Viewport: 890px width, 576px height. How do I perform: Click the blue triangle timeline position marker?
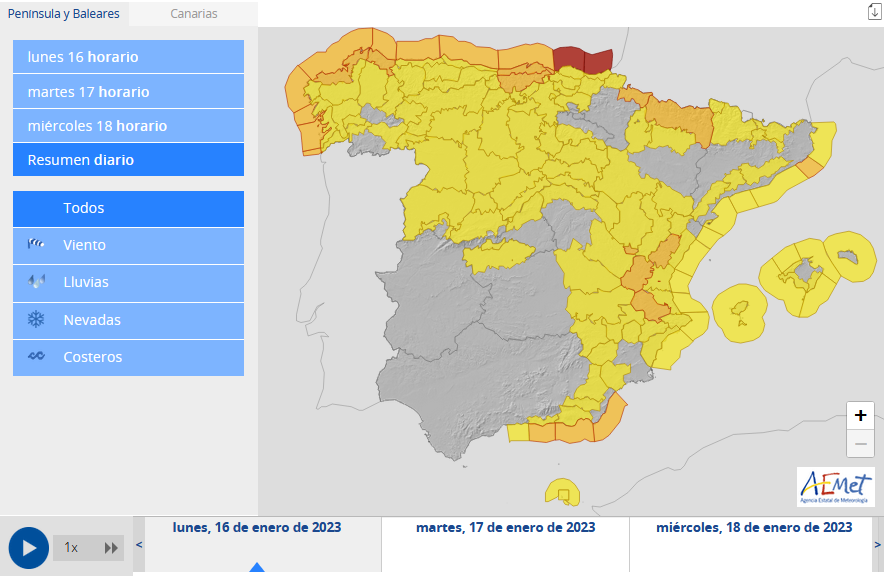257,567
